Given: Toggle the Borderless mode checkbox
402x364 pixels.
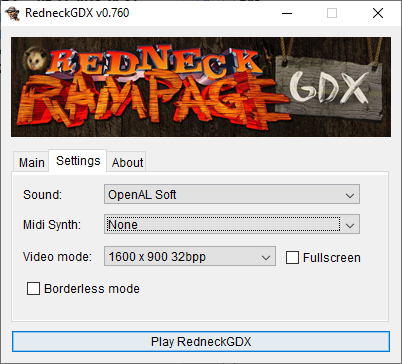Looking at the screenshot, I should click(33, 289).
